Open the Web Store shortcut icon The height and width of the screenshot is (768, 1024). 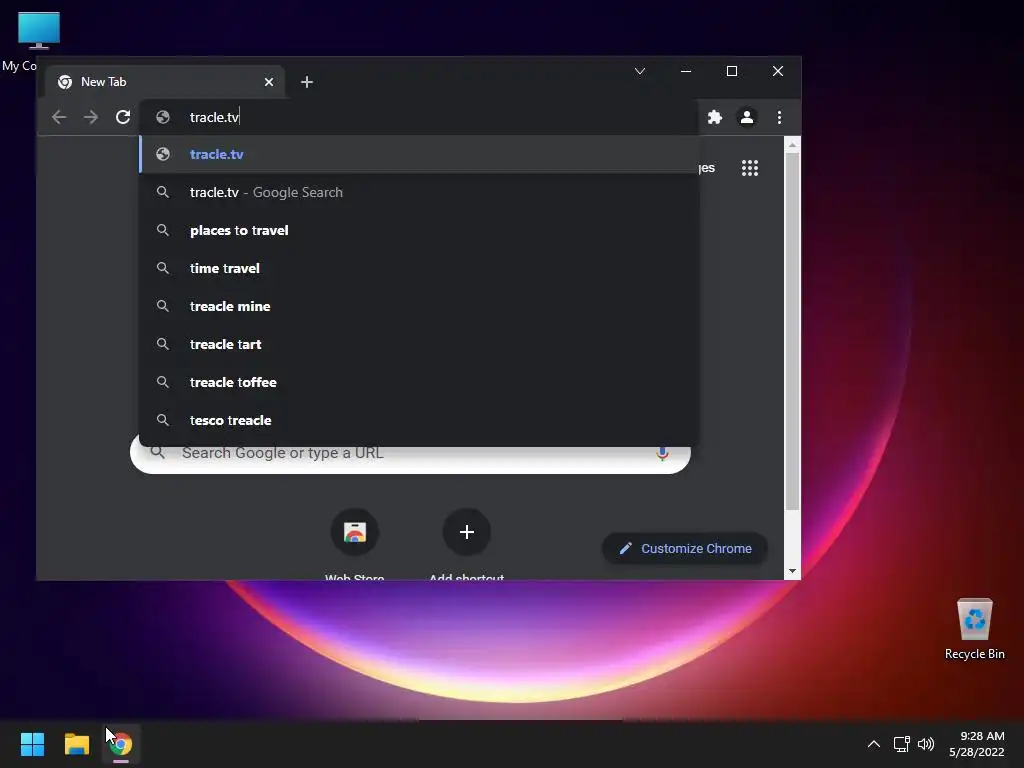[x=355, y=532]
